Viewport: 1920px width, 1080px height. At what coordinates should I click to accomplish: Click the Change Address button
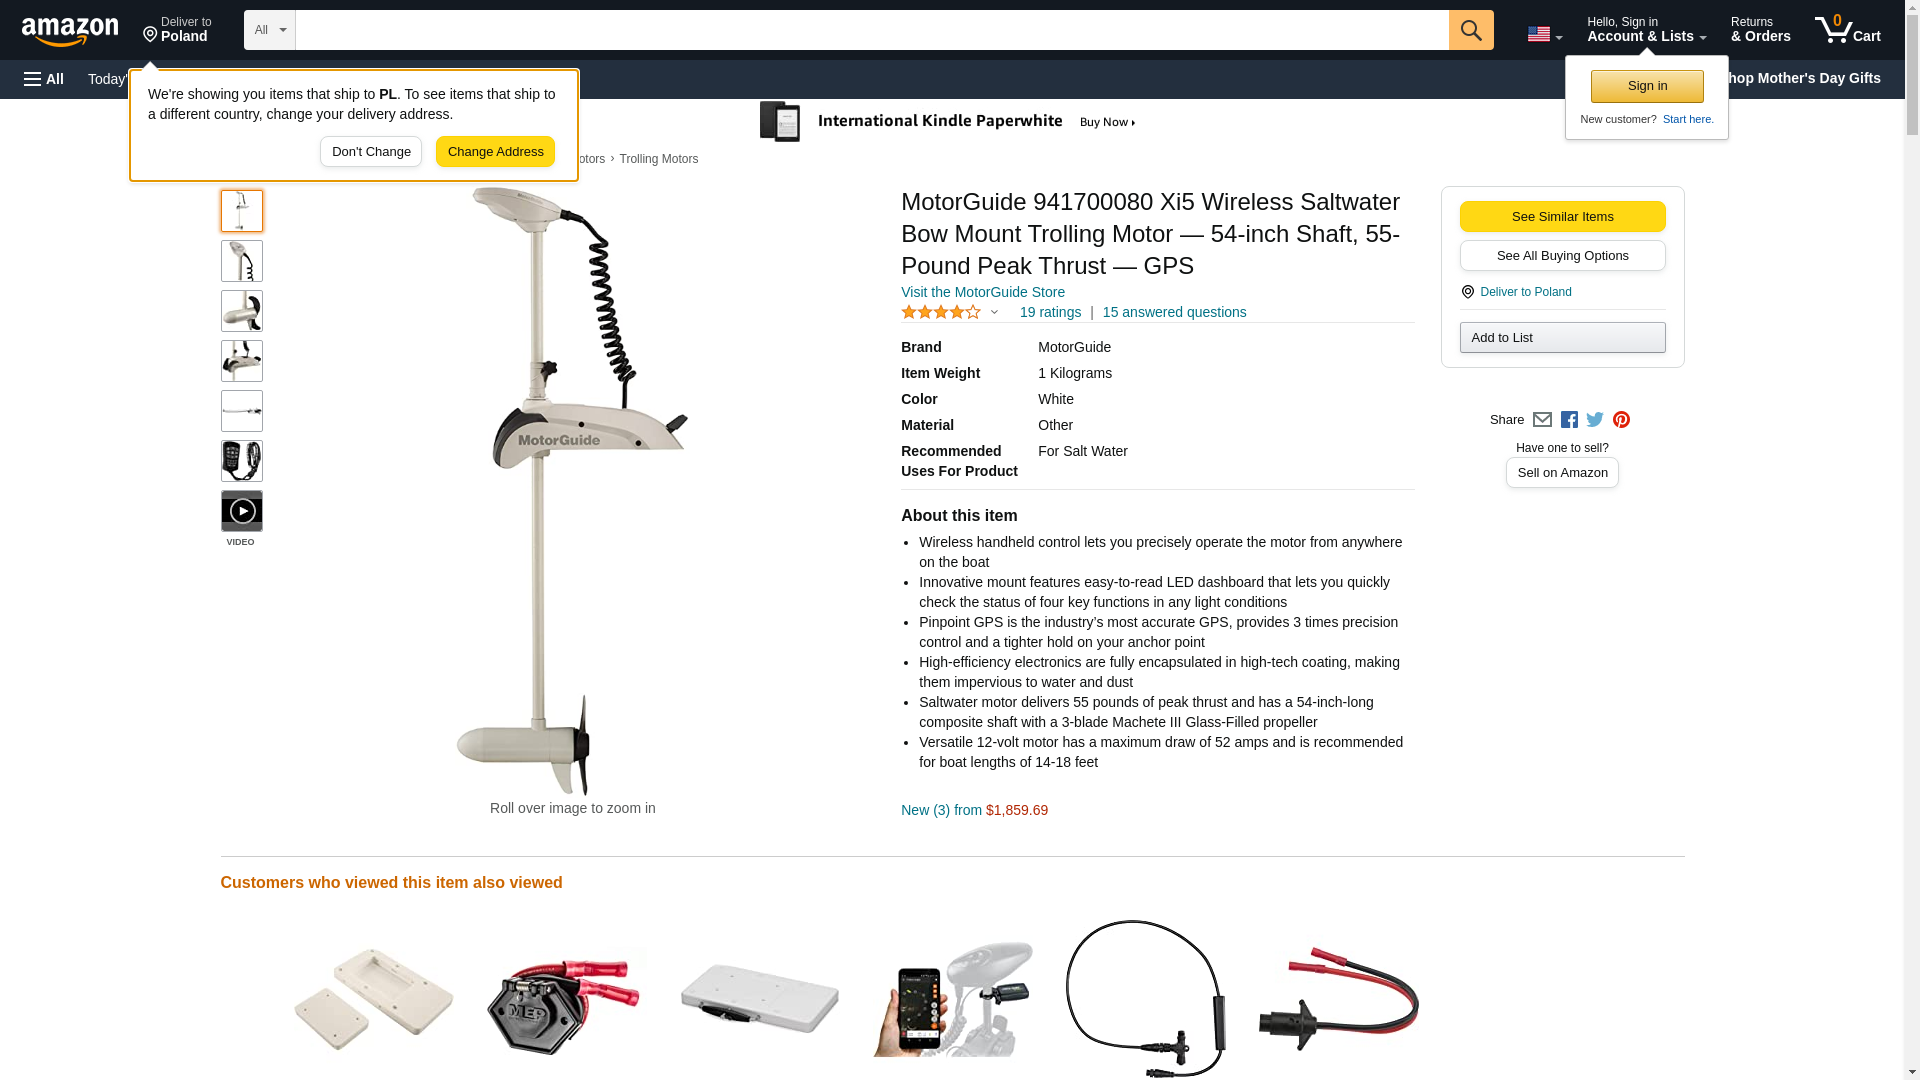click(x=495, y=152)
